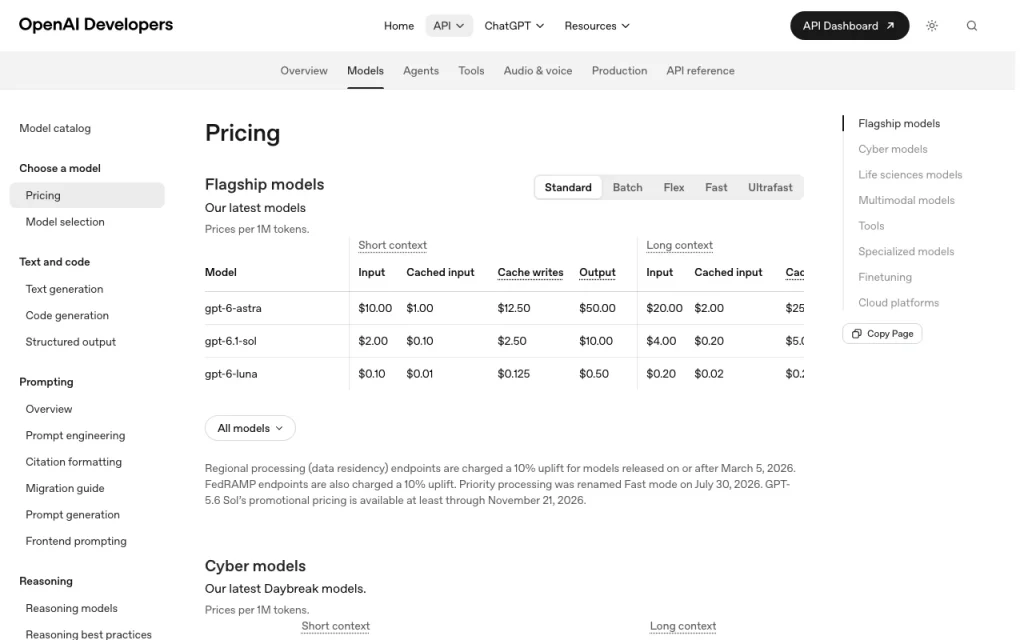Switch pricing tier to Batch
1024x640 pixels.
[627, 187]
